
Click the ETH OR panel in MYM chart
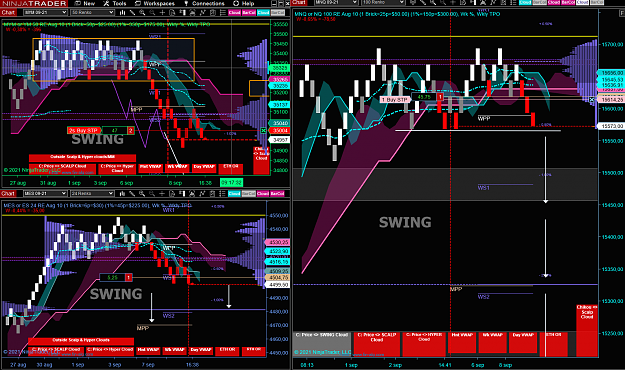coord(230,168)
